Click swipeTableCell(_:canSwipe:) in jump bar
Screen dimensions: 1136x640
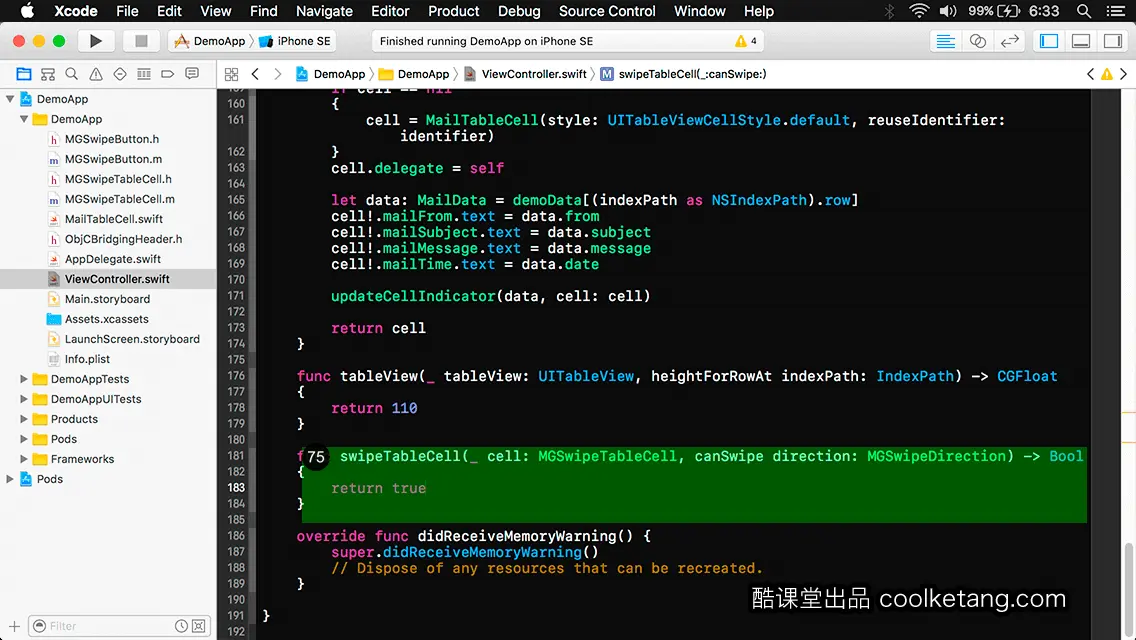pyautogui.click(x=692, y=74)
